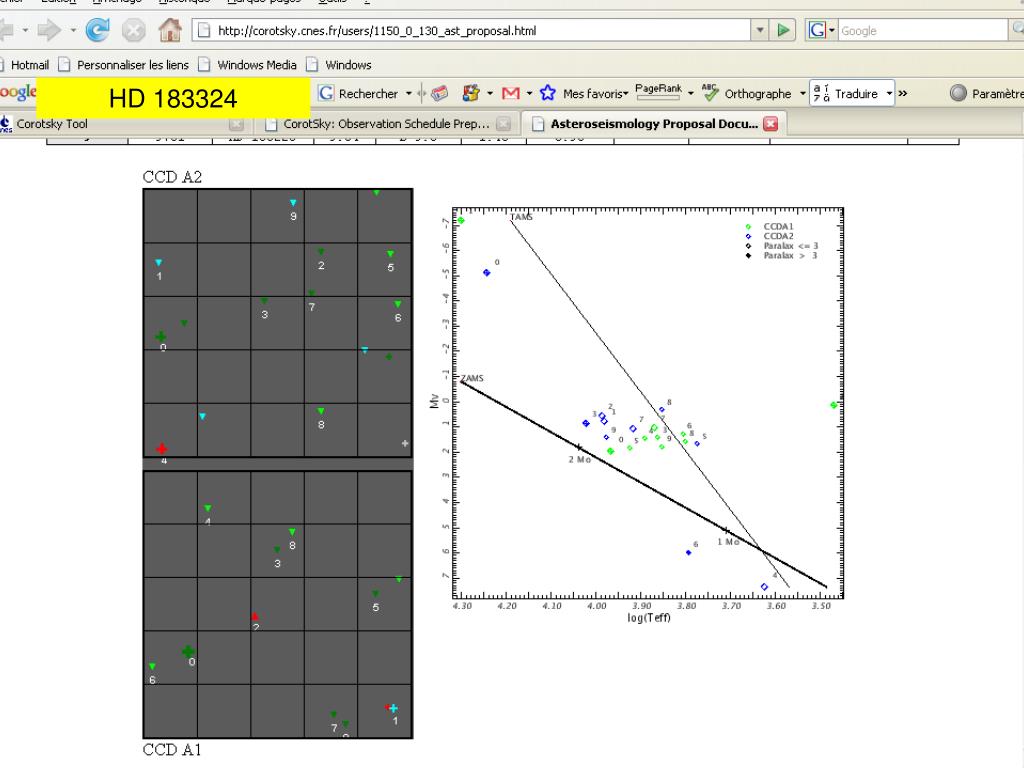Click the Google News toolbar icon

coord(440,93)
